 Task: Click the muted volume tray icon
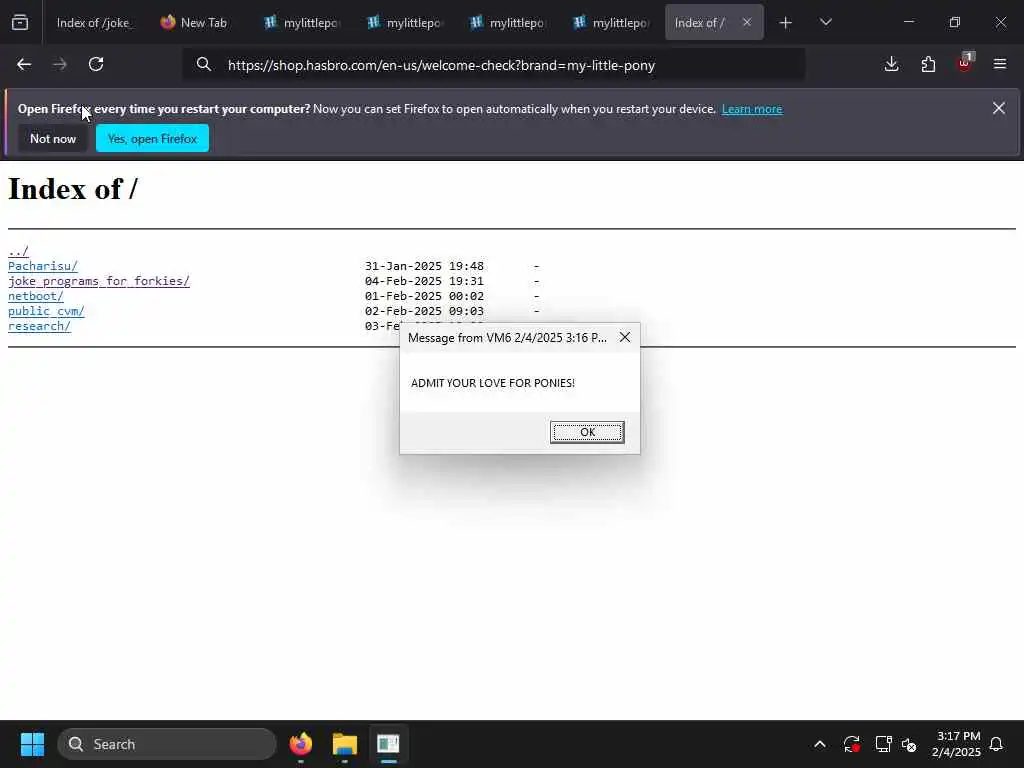coord(909,744)
